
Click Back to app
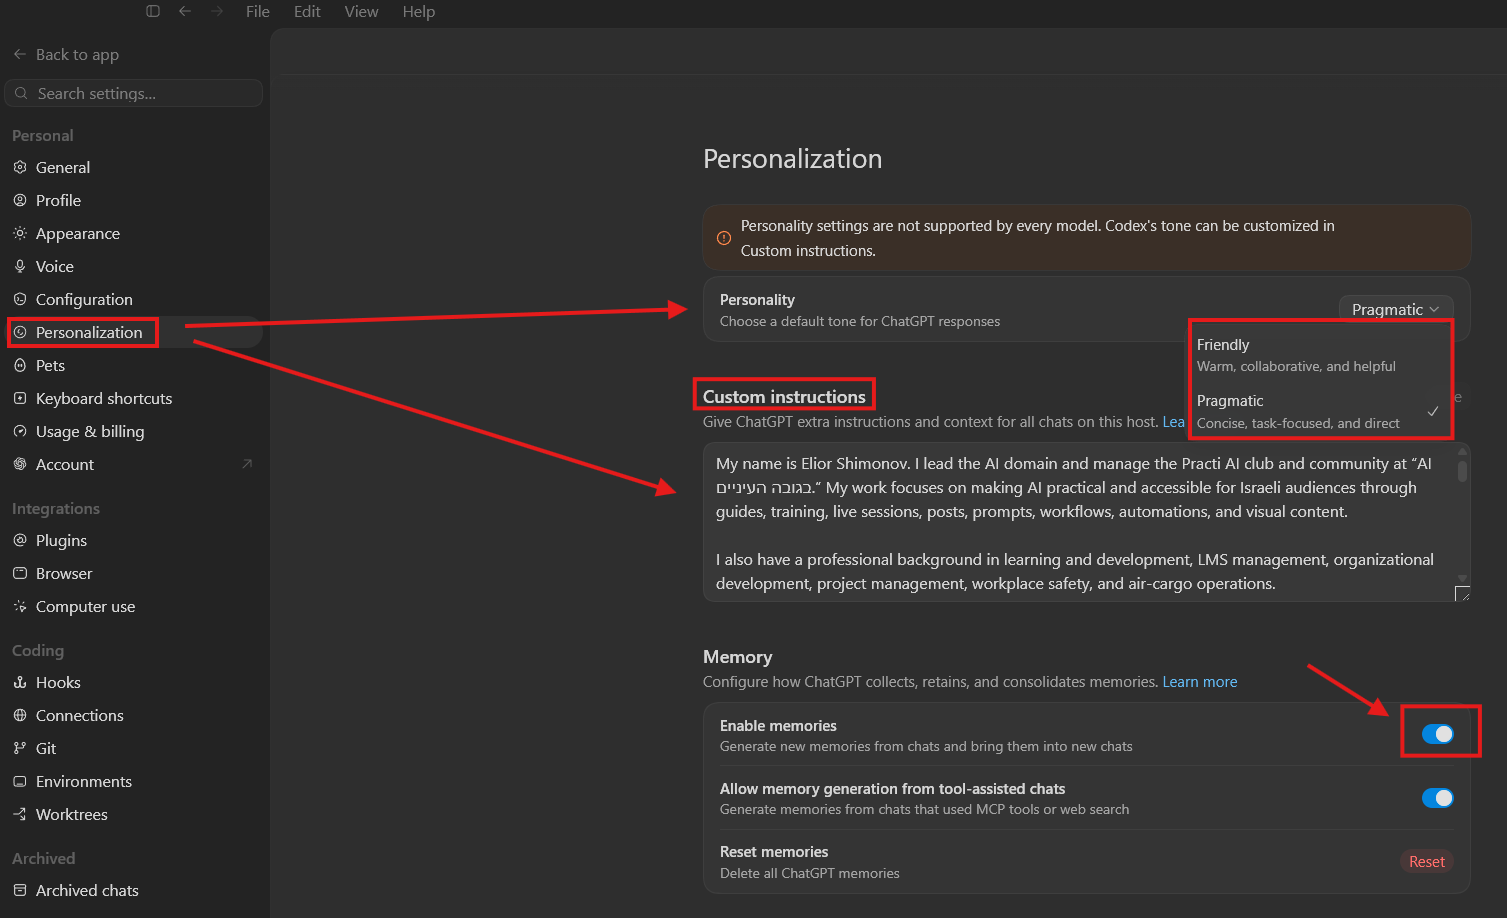[66, 54]
